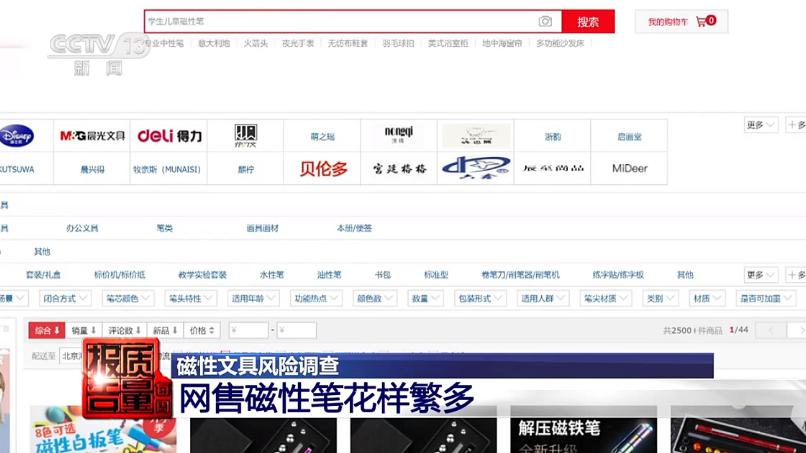Viewport: 806px width, 453px height.
Task: Open the 画具画材 category
Action: point(262,228)
